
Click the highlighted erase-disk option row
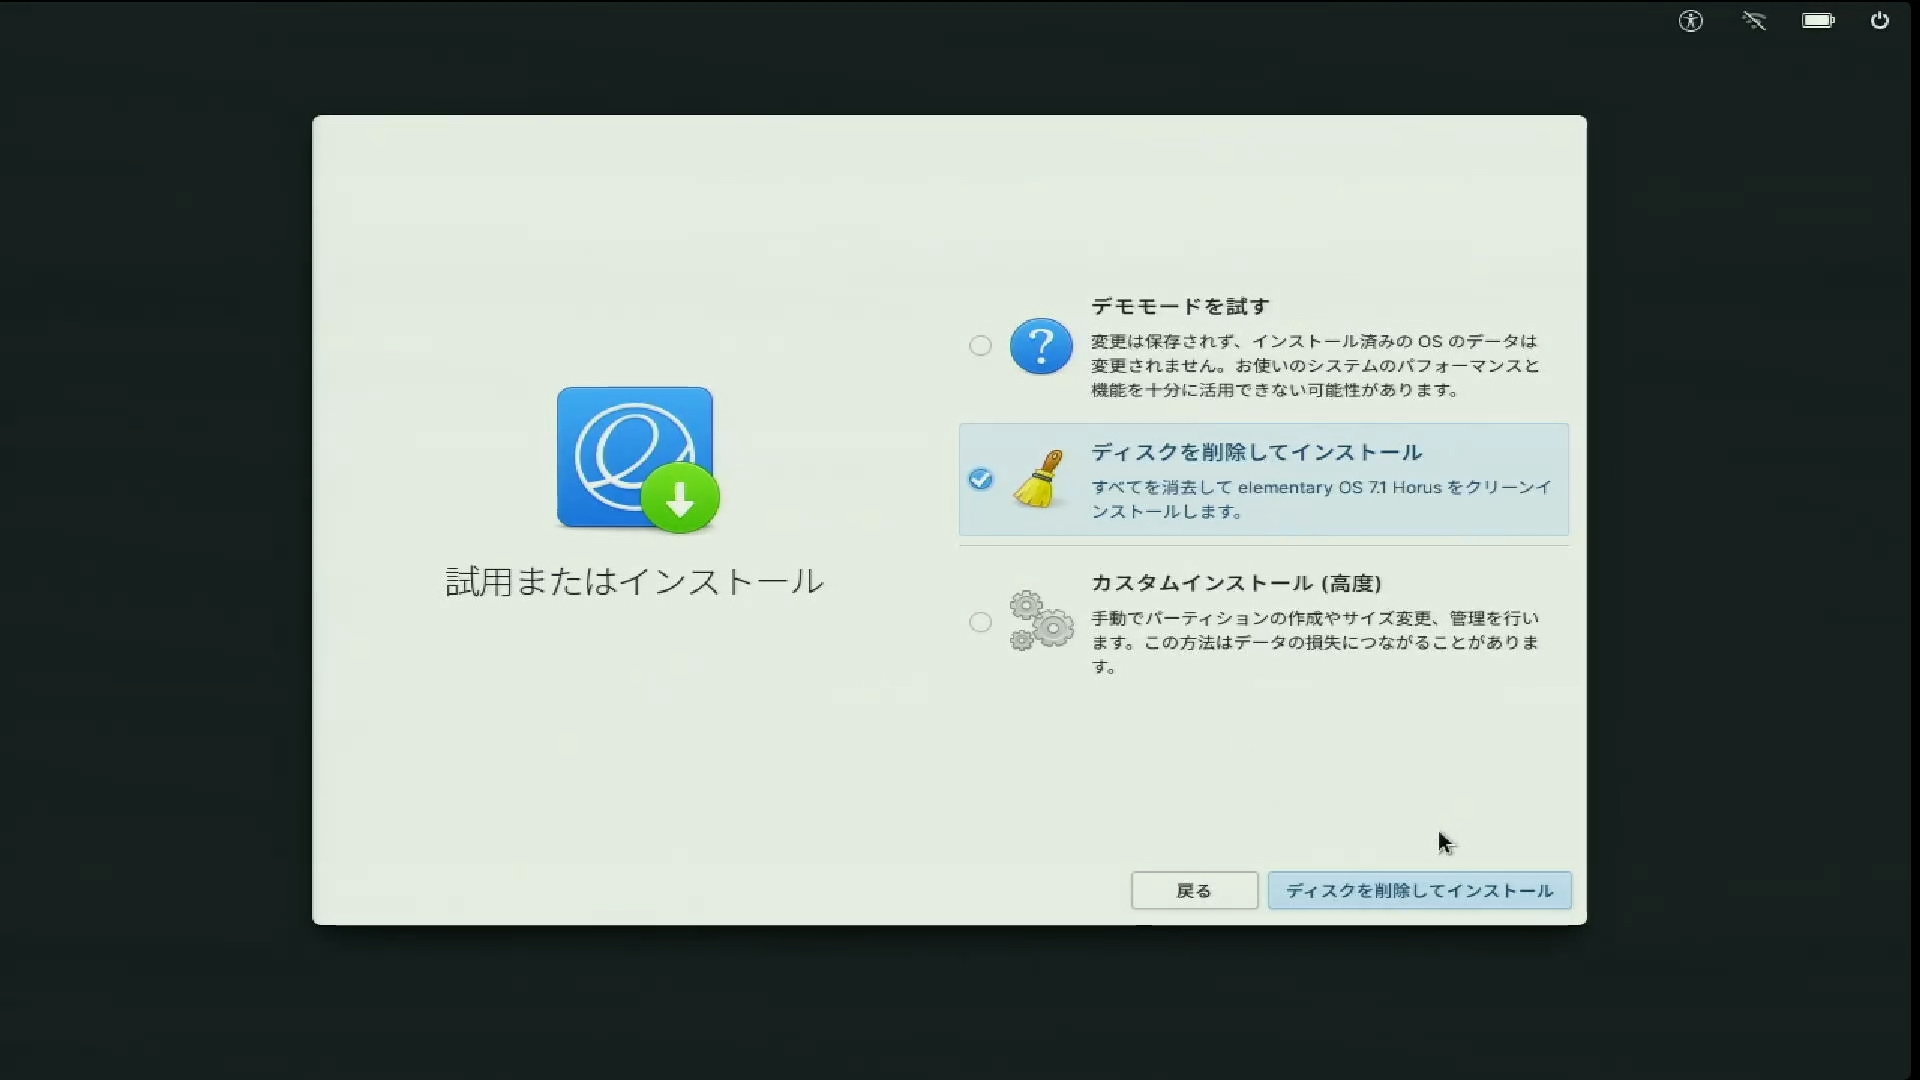[x=1263, y=480]
